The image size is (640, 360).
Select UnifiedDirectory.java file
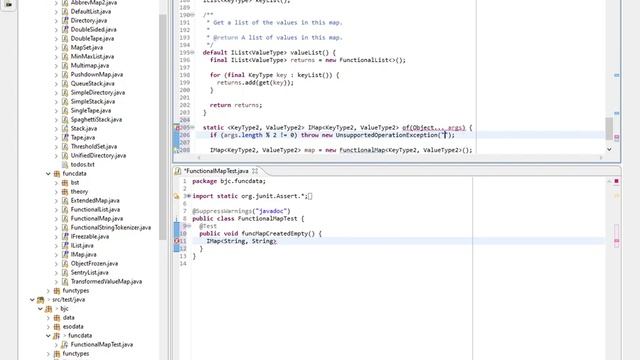[x=98, y=155]
